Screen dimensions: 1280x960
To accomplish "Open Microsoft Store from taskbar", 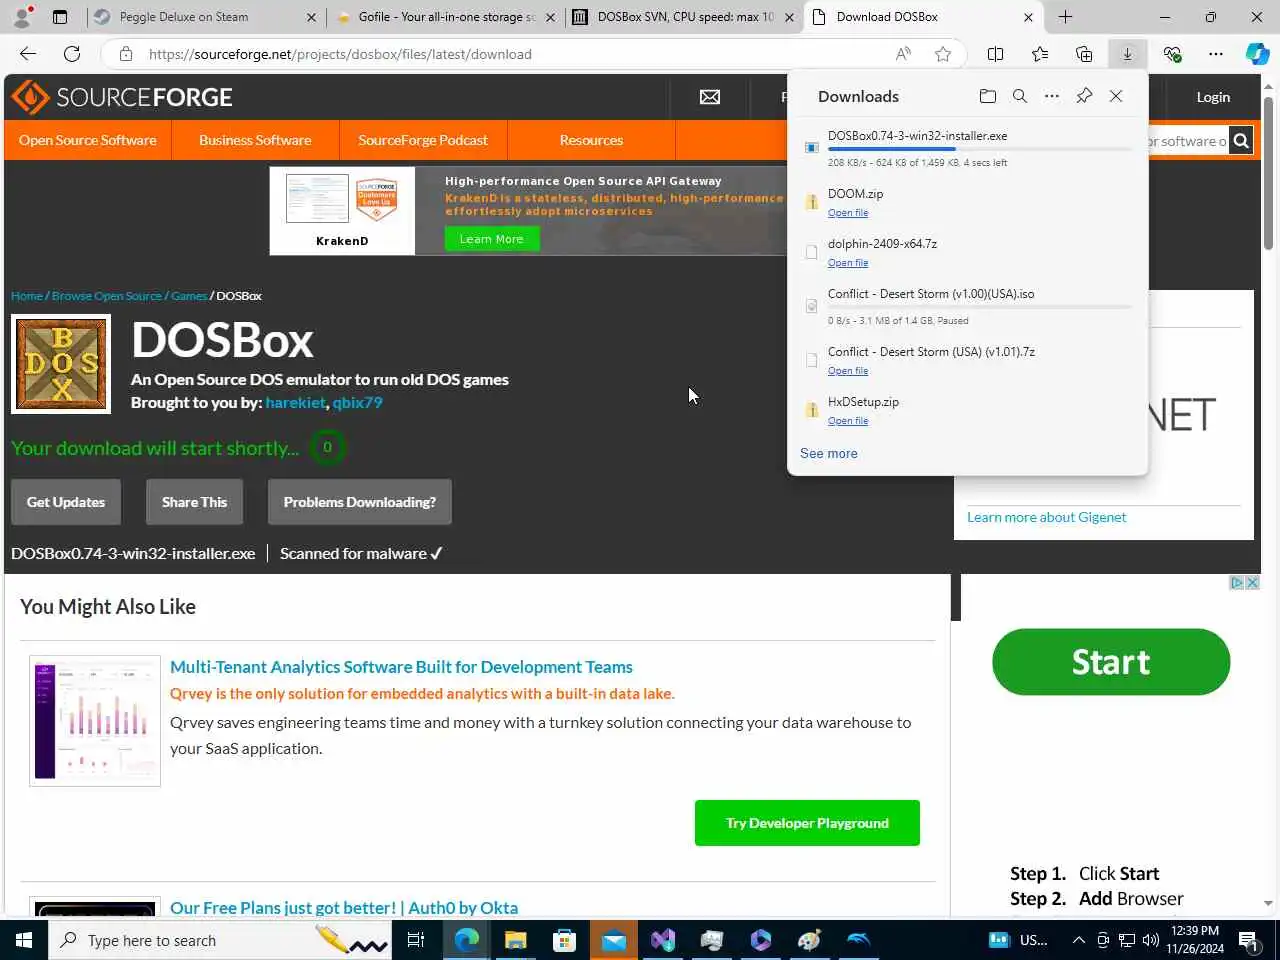I will point(564,940).
